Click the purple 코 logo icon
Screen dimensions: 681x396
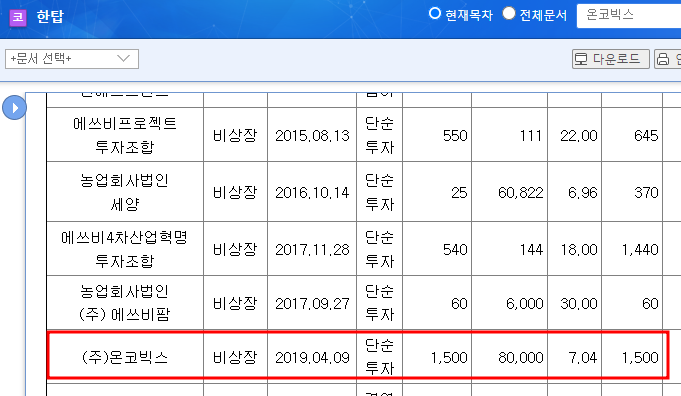(x=18, y=17)
